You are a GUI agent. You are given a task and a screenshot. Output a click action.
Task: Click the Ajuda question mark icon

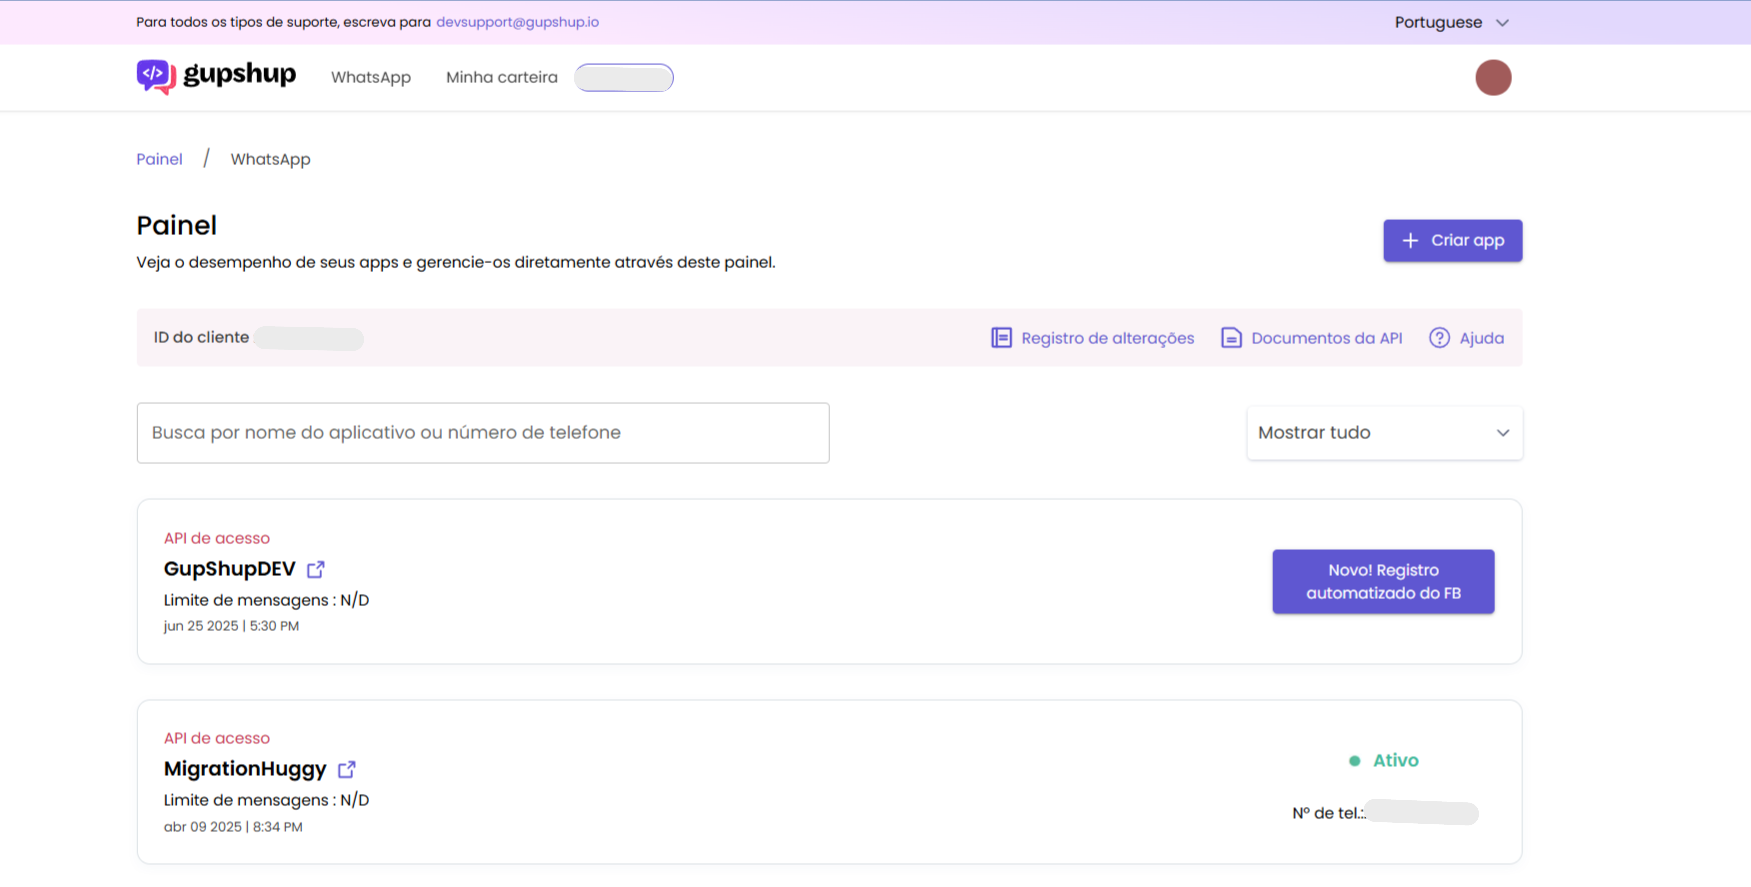[1439, 338]
